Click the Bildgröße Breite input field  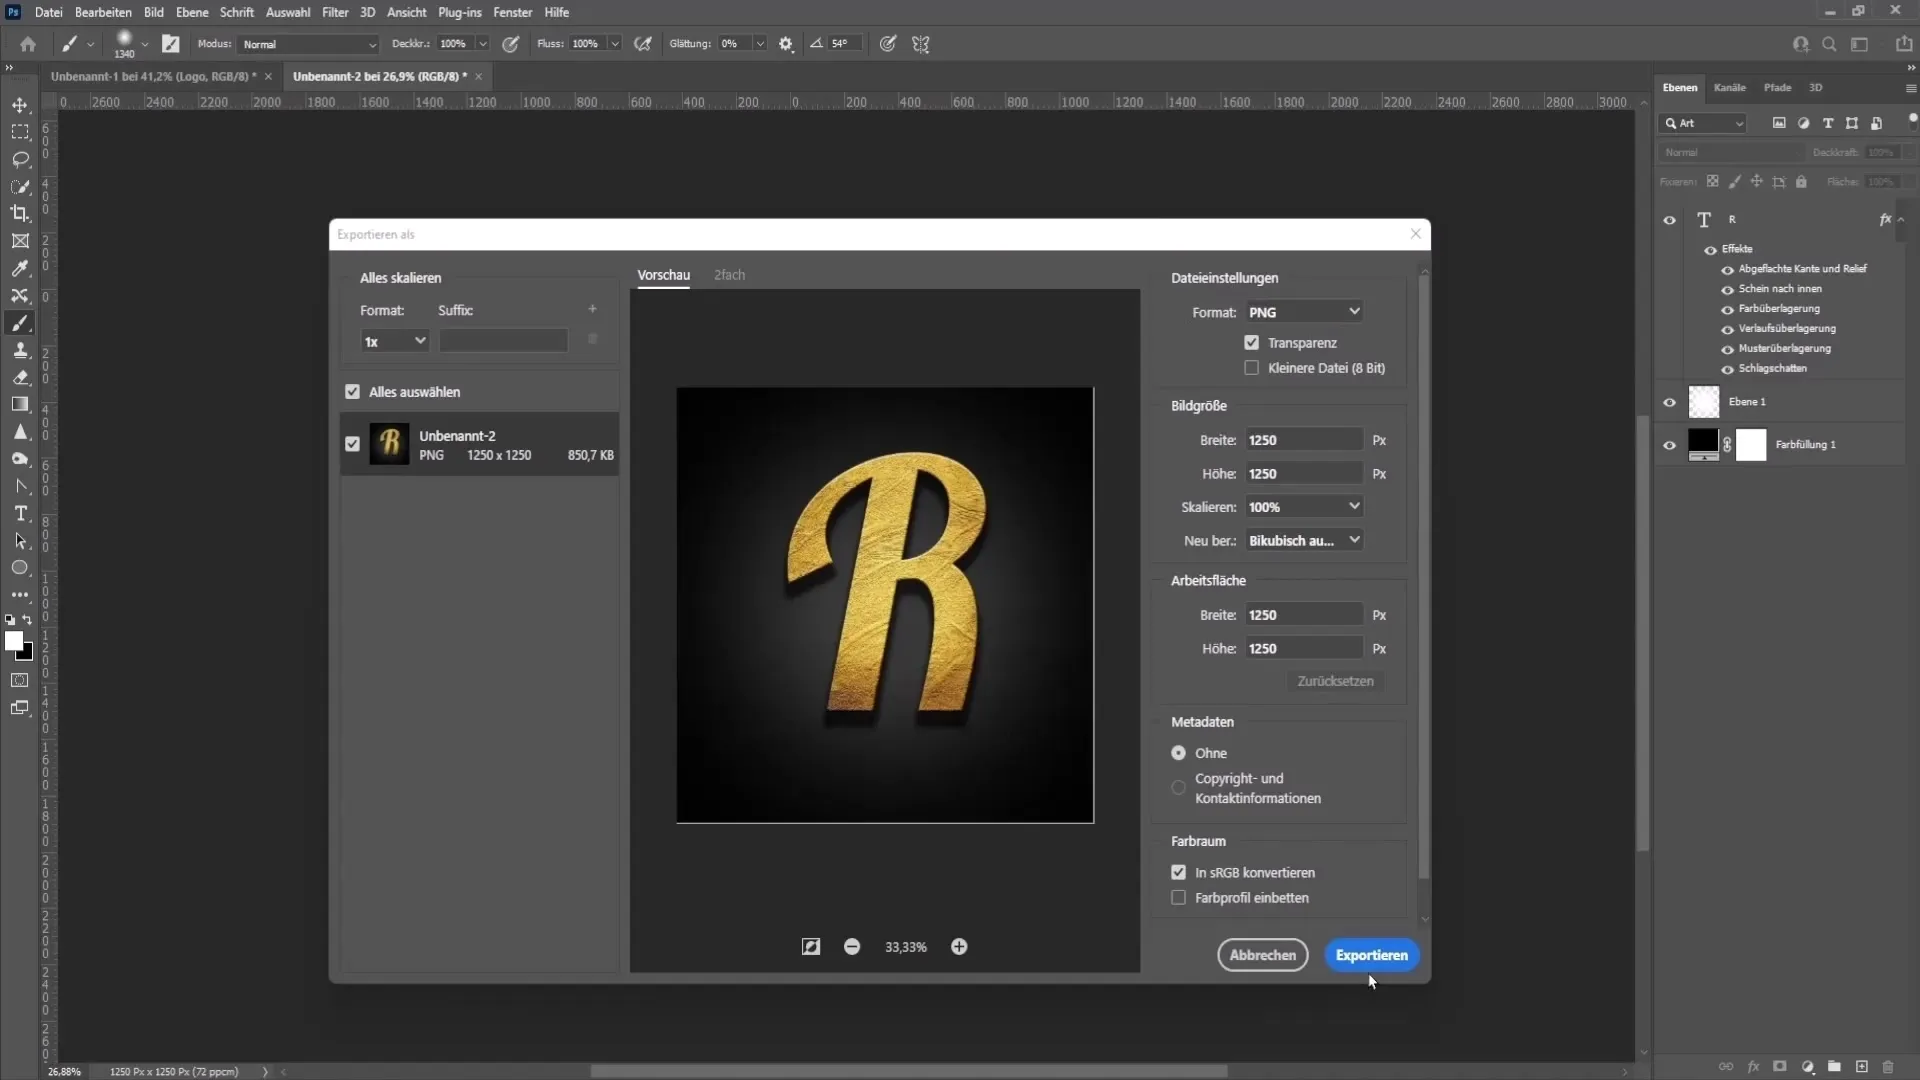tap(1303, 440)
